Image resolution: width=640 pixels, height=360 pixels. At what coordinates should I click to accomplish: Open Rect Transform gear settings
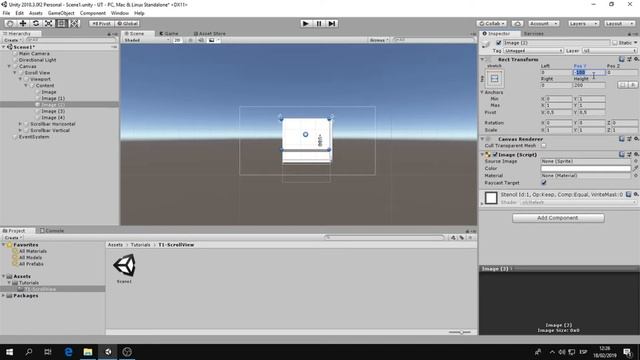tap(636, 59)
